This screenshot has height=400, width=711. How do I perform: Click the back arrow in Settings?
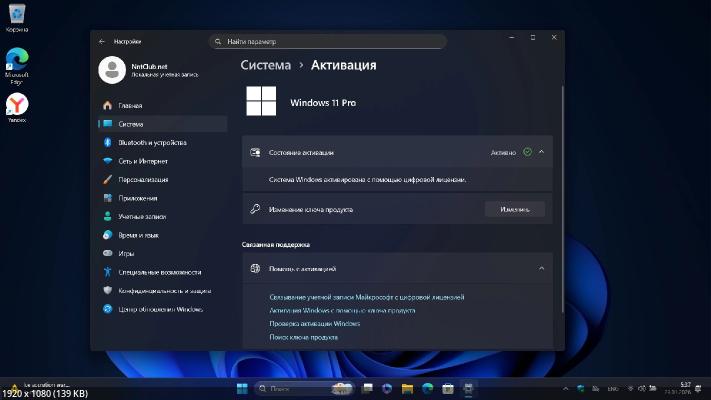[102, 41]
